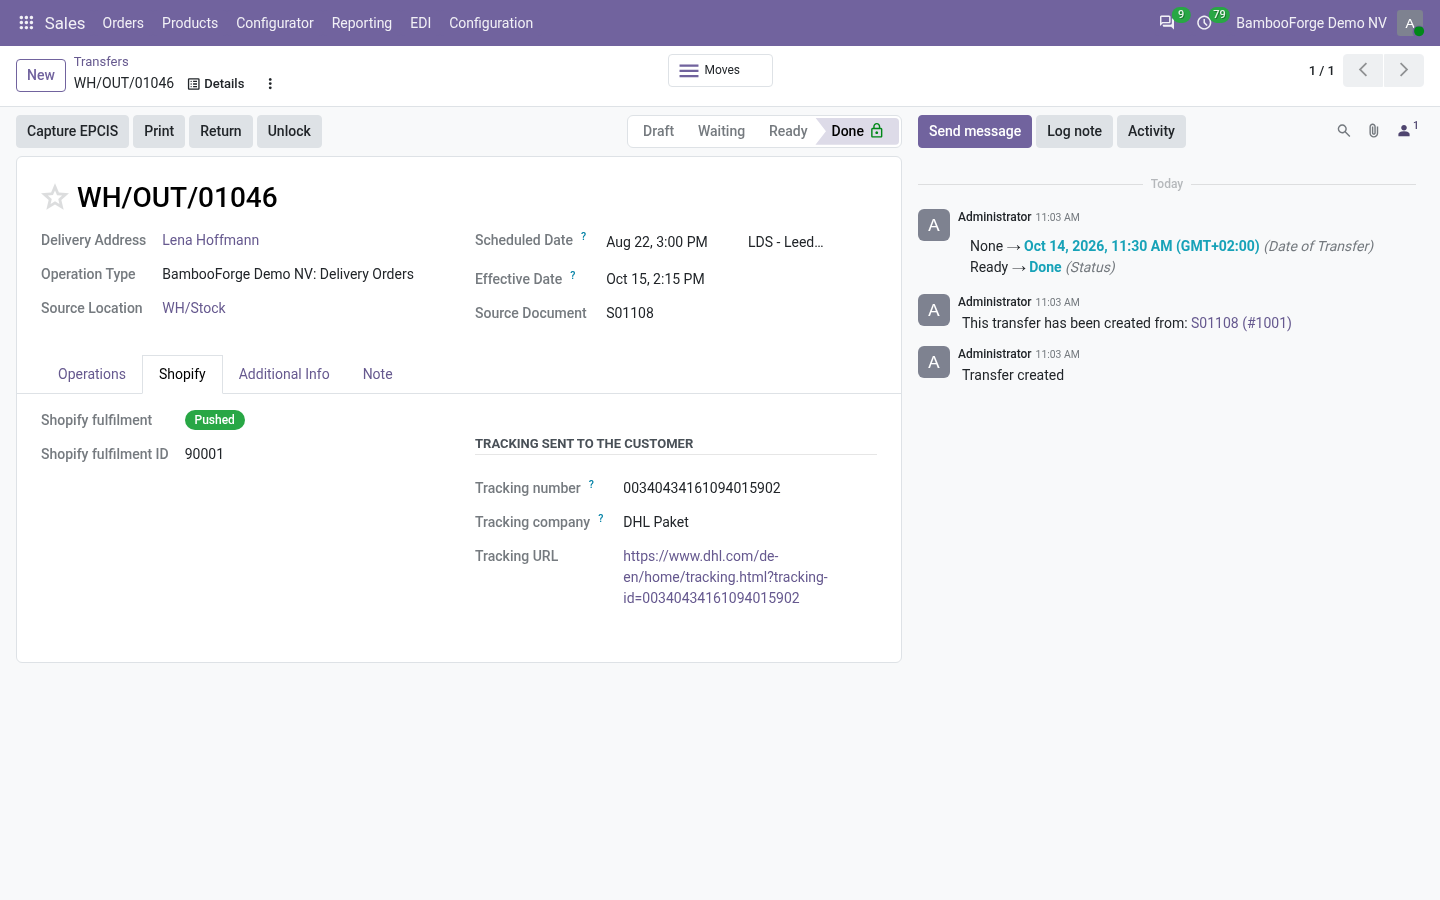The image size is (1440, 900).
Task: Open the WH/Stock source location link
Action: click(x=194, y=308)
